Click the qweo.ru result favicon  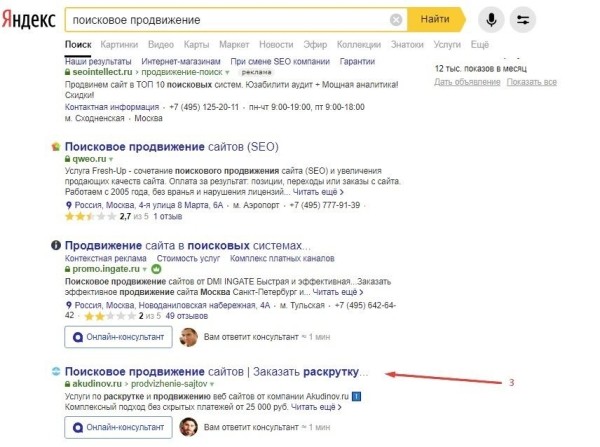(x=56, y=146)
